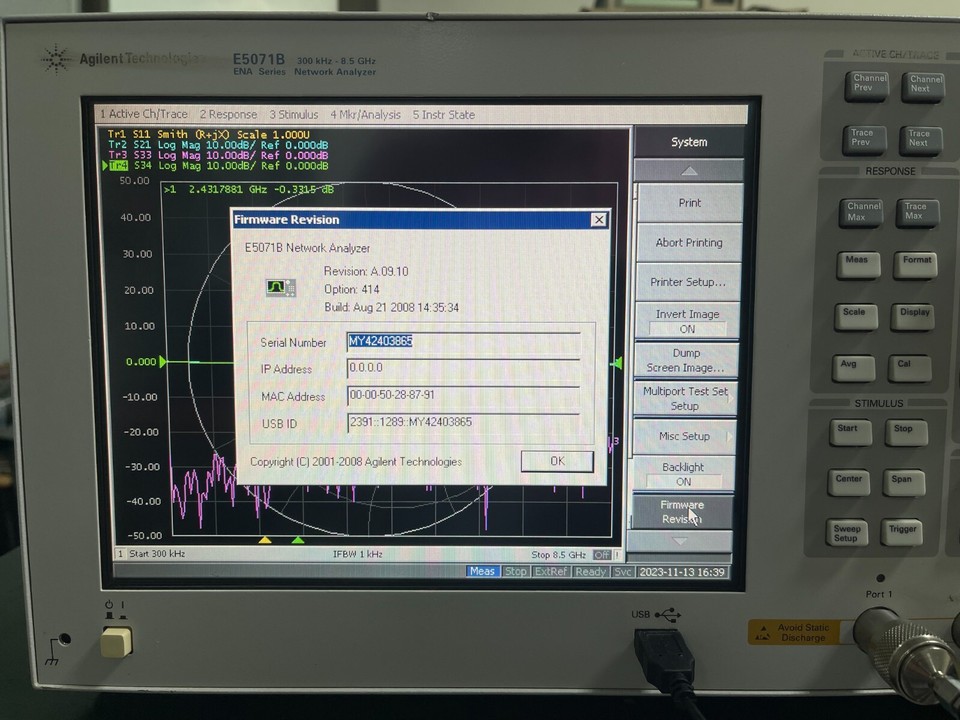
Task: Click the Svc indicator on the status bar
Action: coord(625,571)
